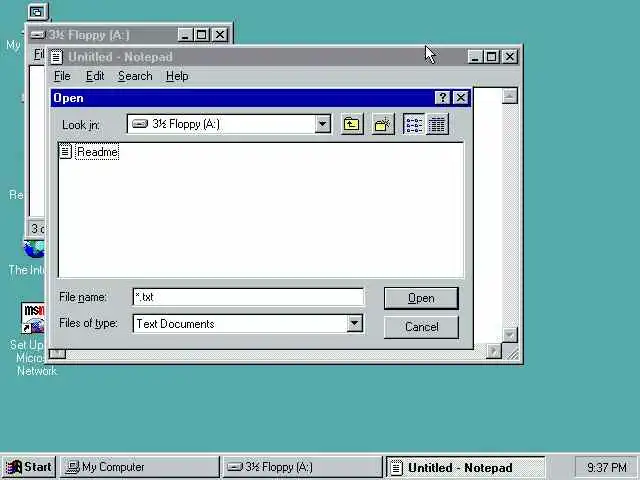
Task: Select the Readme file icon
Action: coord(65,152)
